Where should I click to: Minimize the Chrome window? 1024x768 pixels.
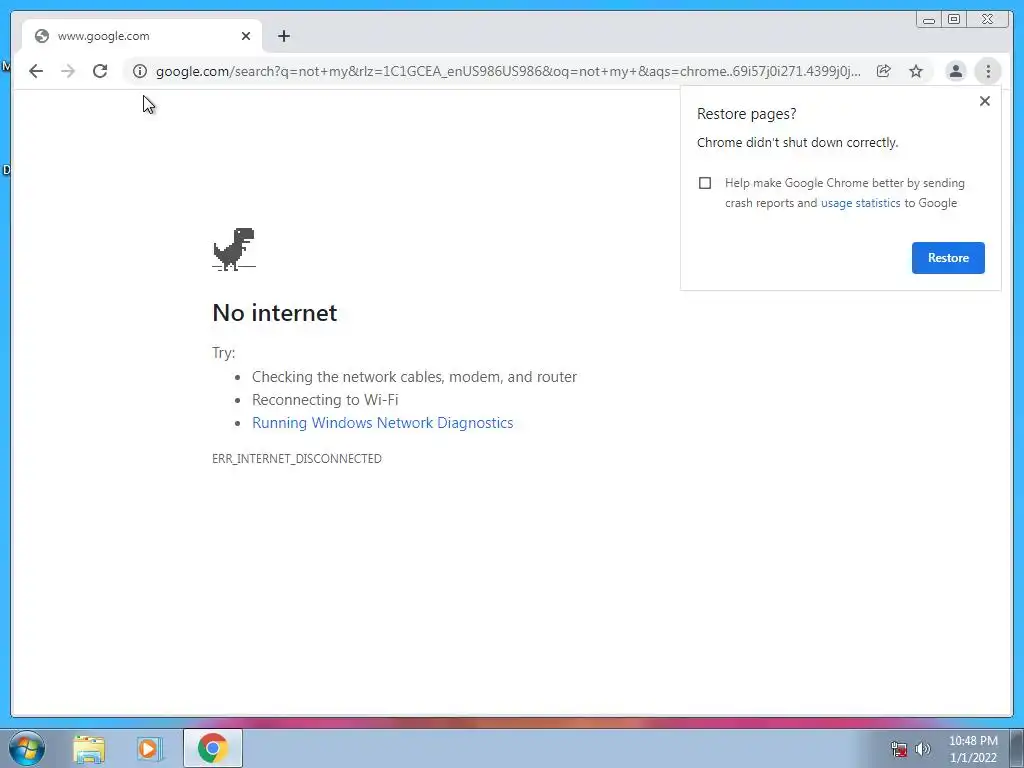point(929,20)
